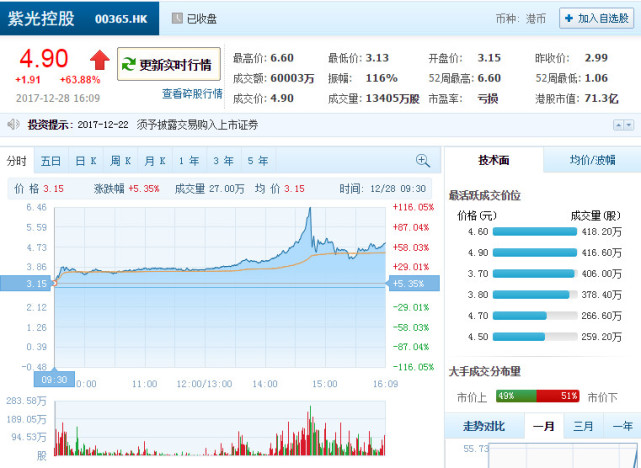Click the stock code 00365.HK
The height and width of the screenshot is (468, 641).
click(x=121, y=19)
